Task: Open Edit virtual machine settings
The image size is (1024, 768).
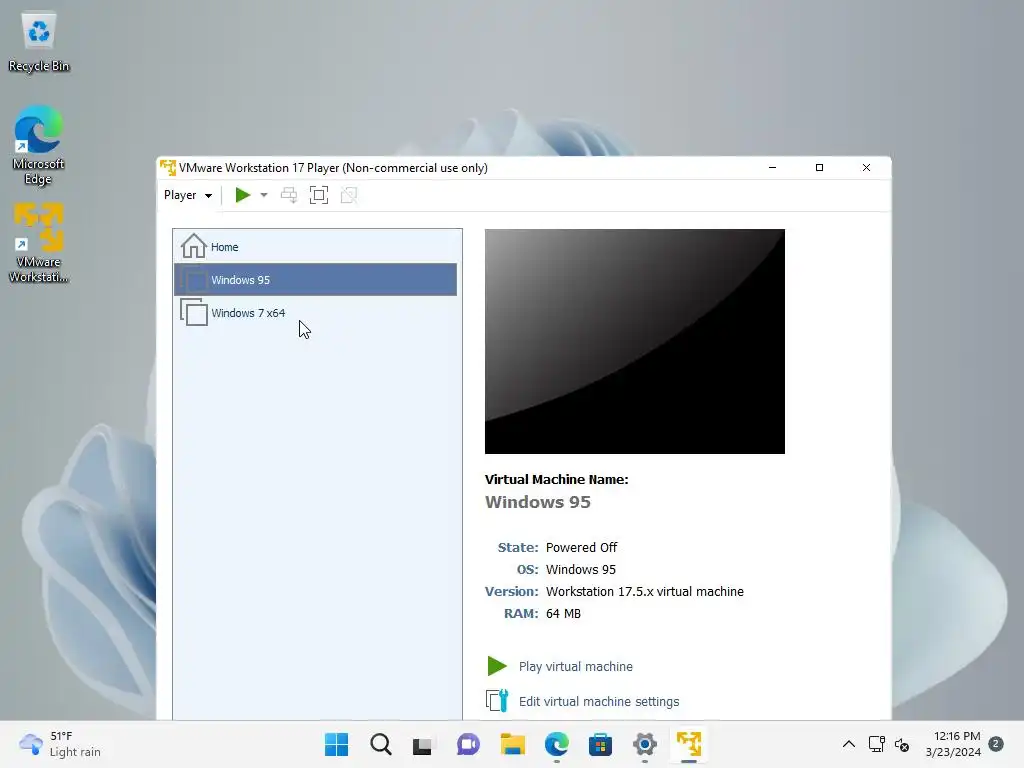Action: click(599, 701)
